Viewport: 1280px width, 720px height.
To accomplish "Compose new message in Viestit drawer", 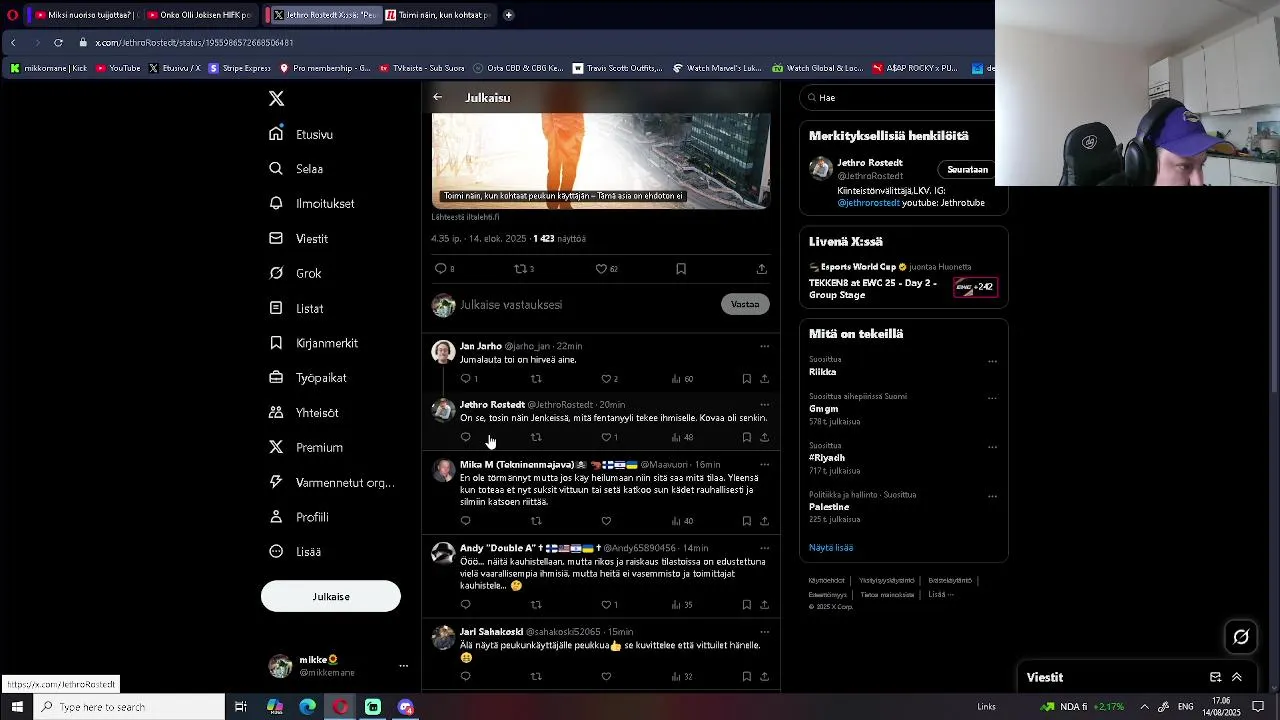I will pyautogui.click(x=1215, y=677).
